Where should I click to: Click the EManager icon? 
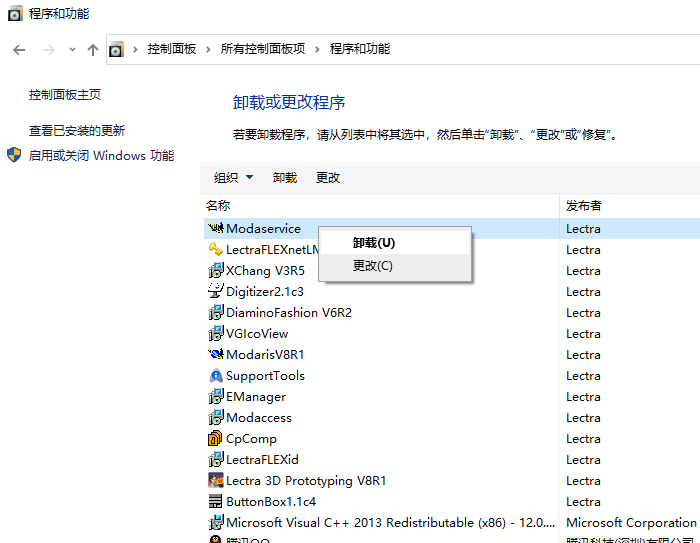pyautogui.click(x=216, y=396)
